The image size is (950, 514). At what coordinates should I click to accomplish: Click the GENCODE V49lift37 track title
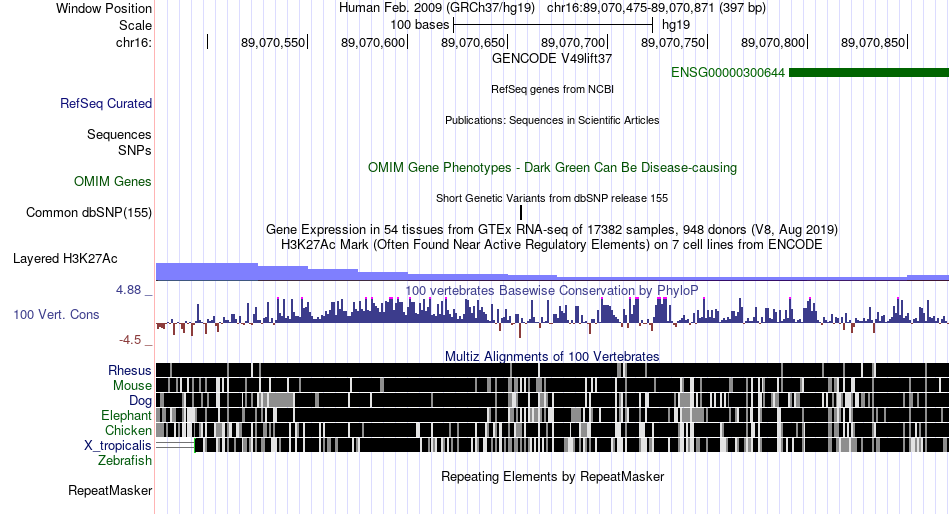[552, 59]
